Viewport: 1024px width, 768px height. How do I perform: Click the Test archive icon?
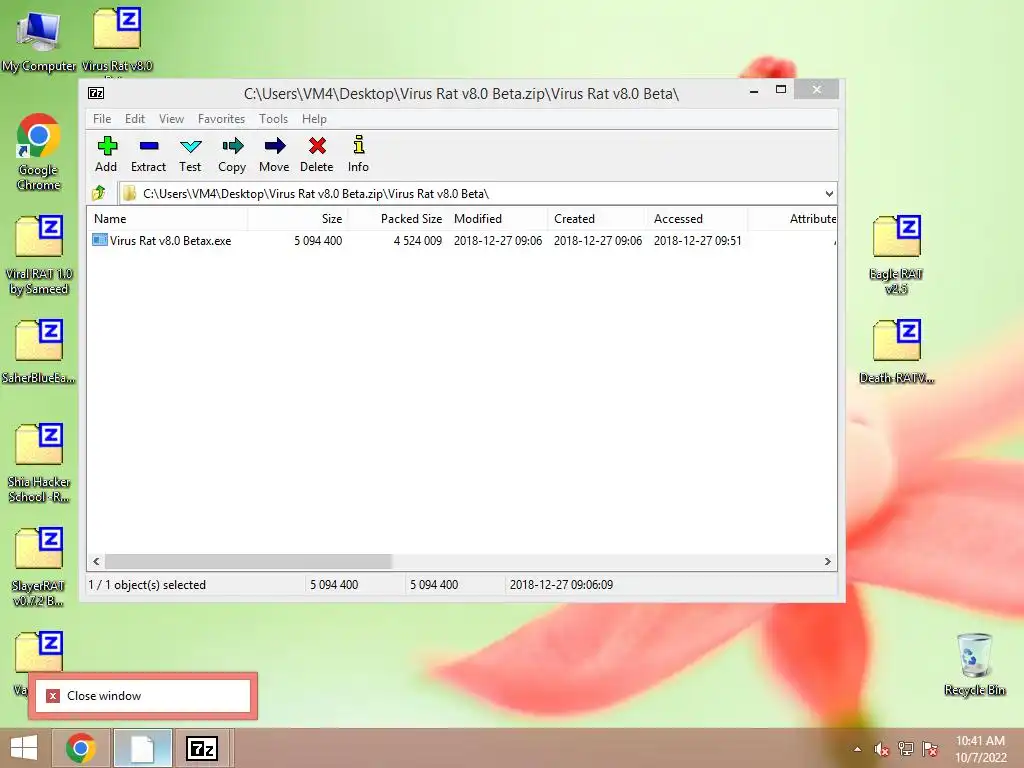click(x=191, y=146)
